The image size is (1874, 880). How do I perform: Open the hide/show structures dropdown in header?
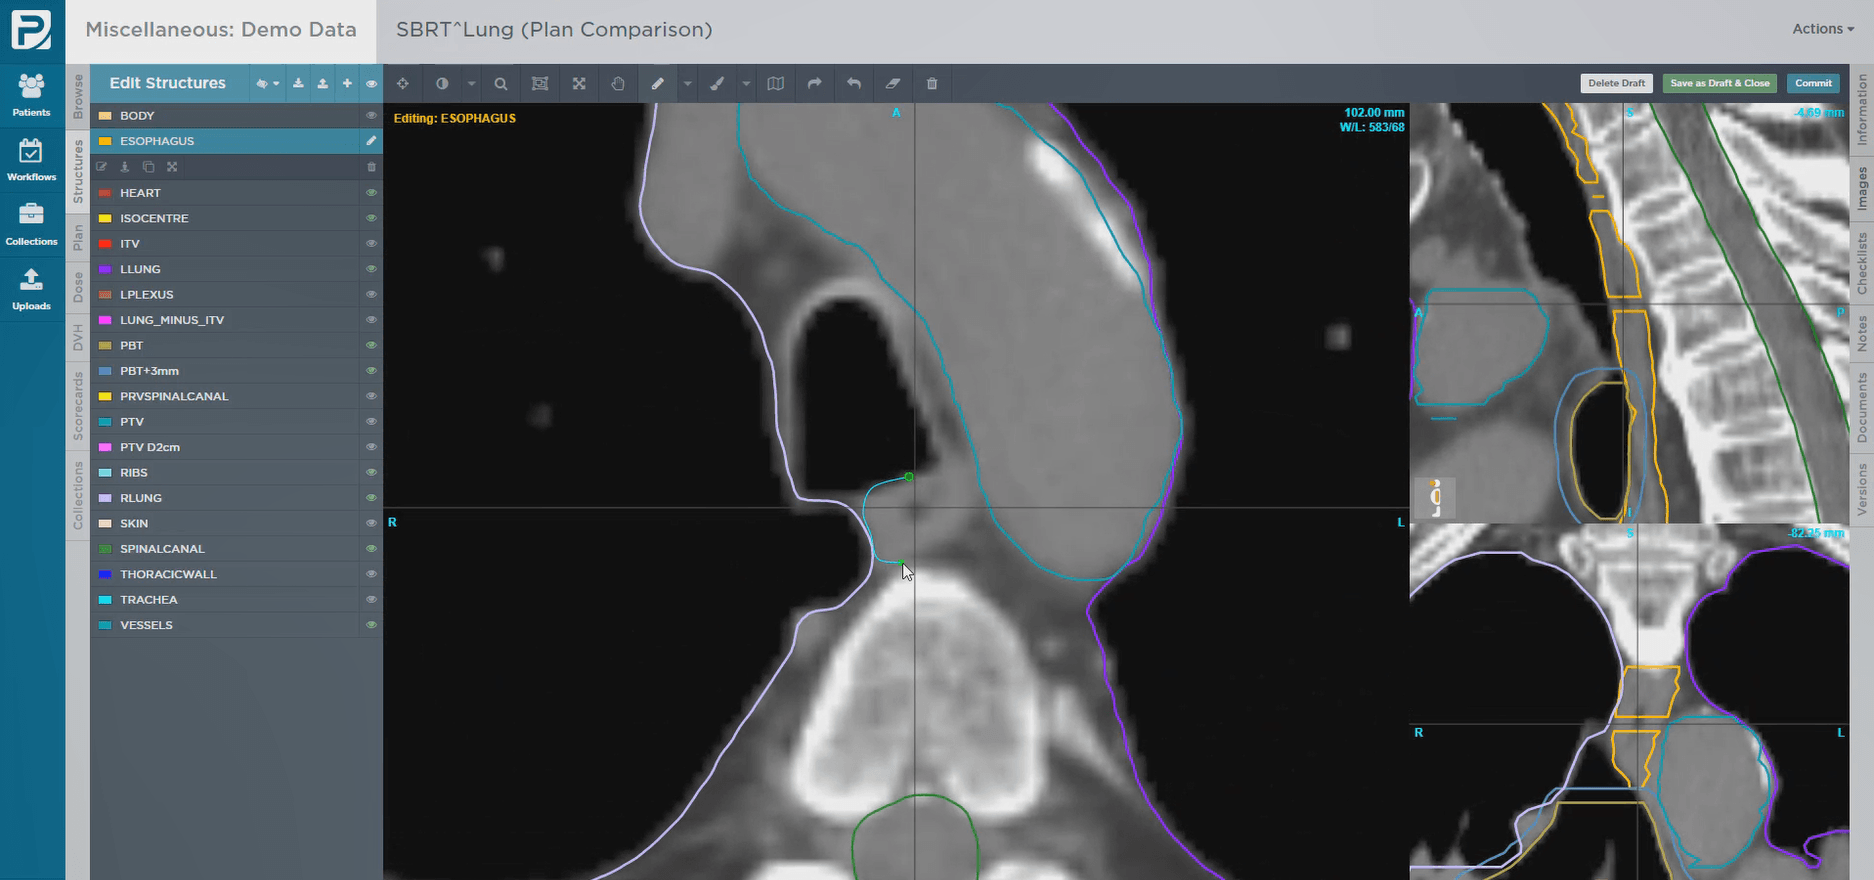point(267,84)
